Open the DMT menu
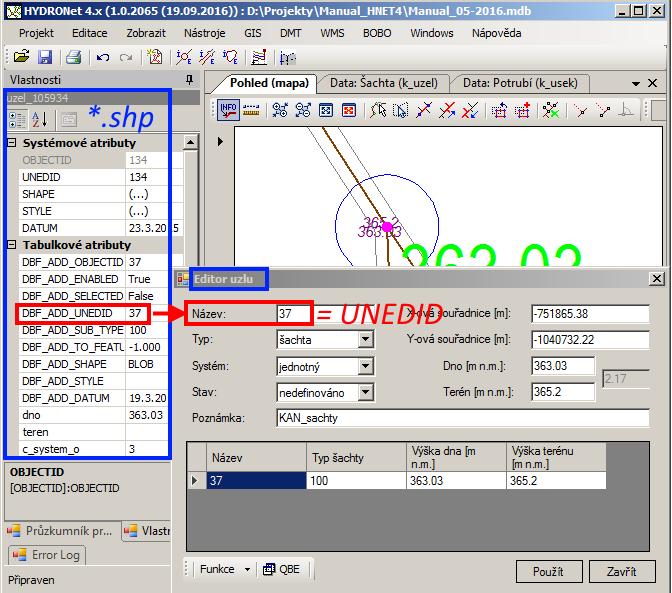Image resolution: width=672 pixels, height=593 pixels. coord(290,33)
